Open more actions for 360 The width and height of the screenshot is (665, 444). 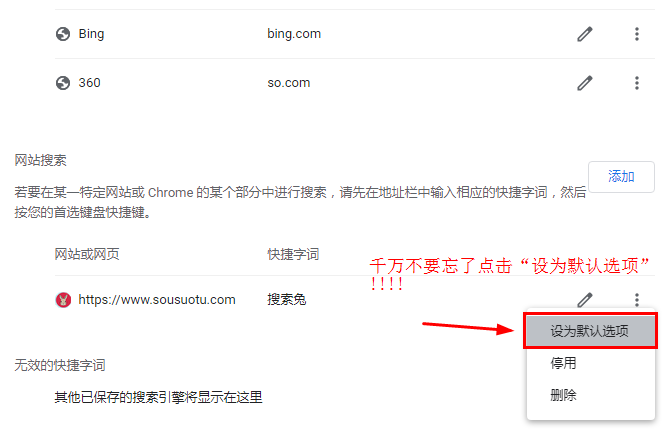click(637, 83)
